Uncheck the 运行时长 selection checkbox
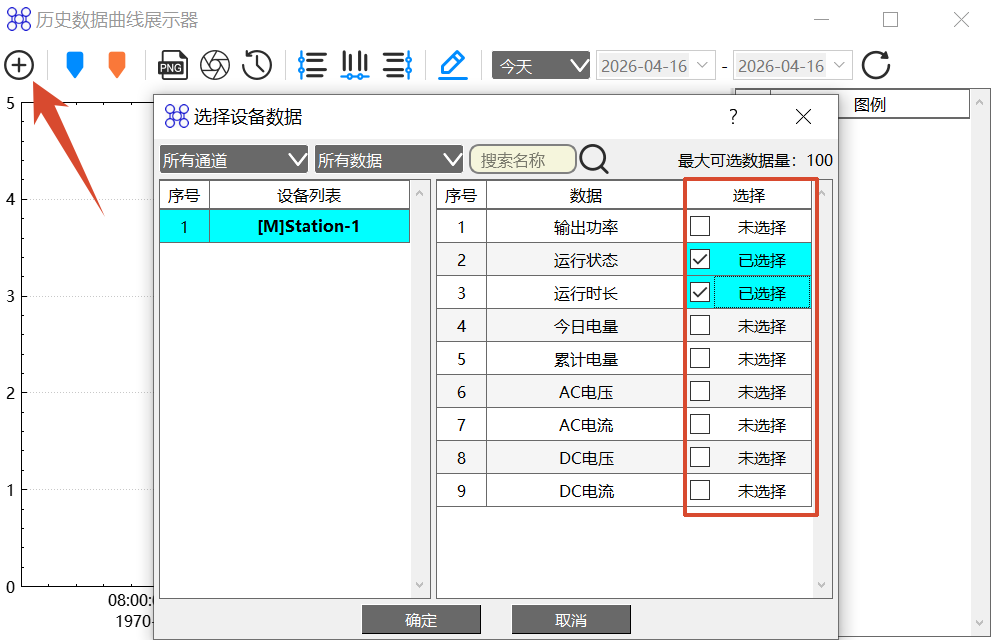This screenshot has width=996, height=640. pyautogui.click(x=700, y=292)
